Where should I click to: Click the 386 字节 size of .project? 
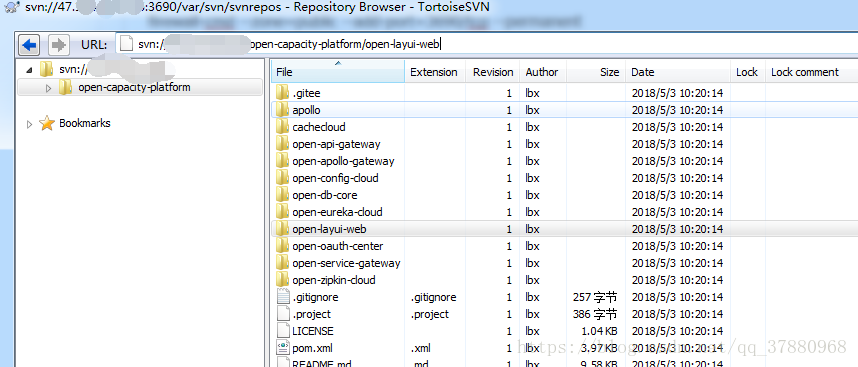click(595, 314)
